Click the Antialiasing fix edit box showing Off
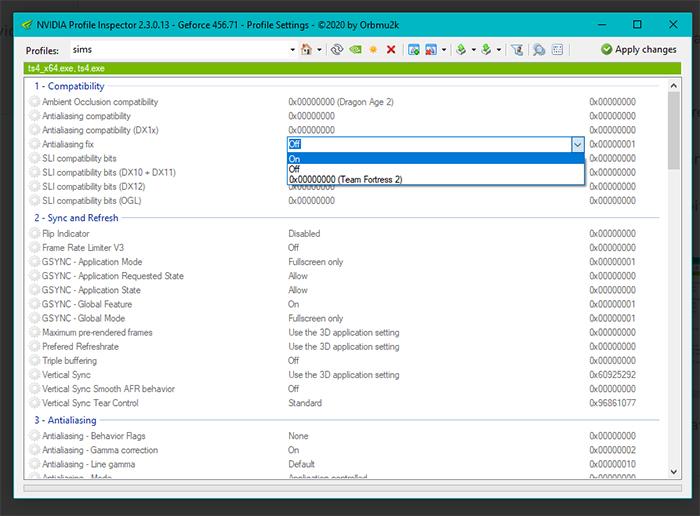 click(429, 144)
